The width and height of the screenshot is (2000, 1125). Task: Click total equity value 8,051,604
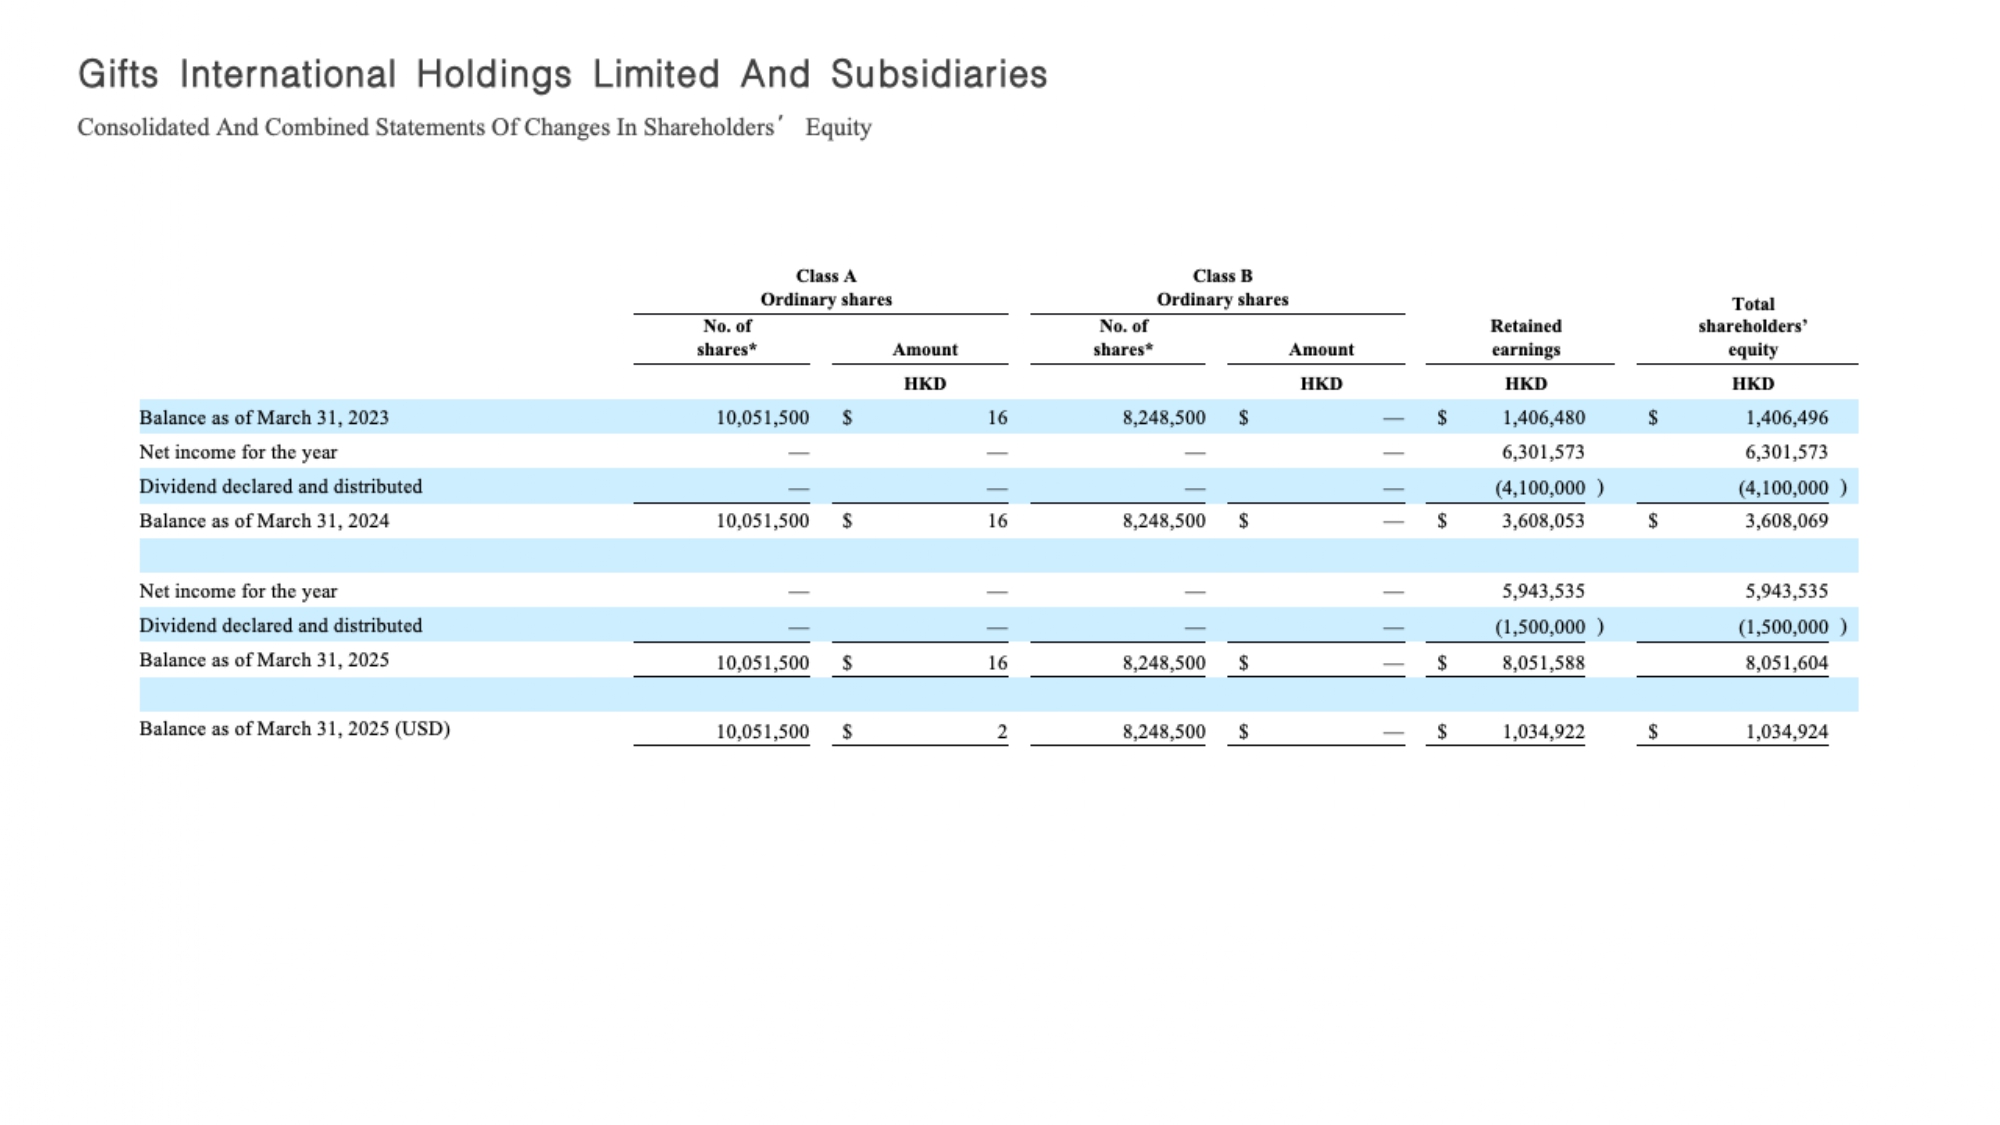coord(1786,662)
